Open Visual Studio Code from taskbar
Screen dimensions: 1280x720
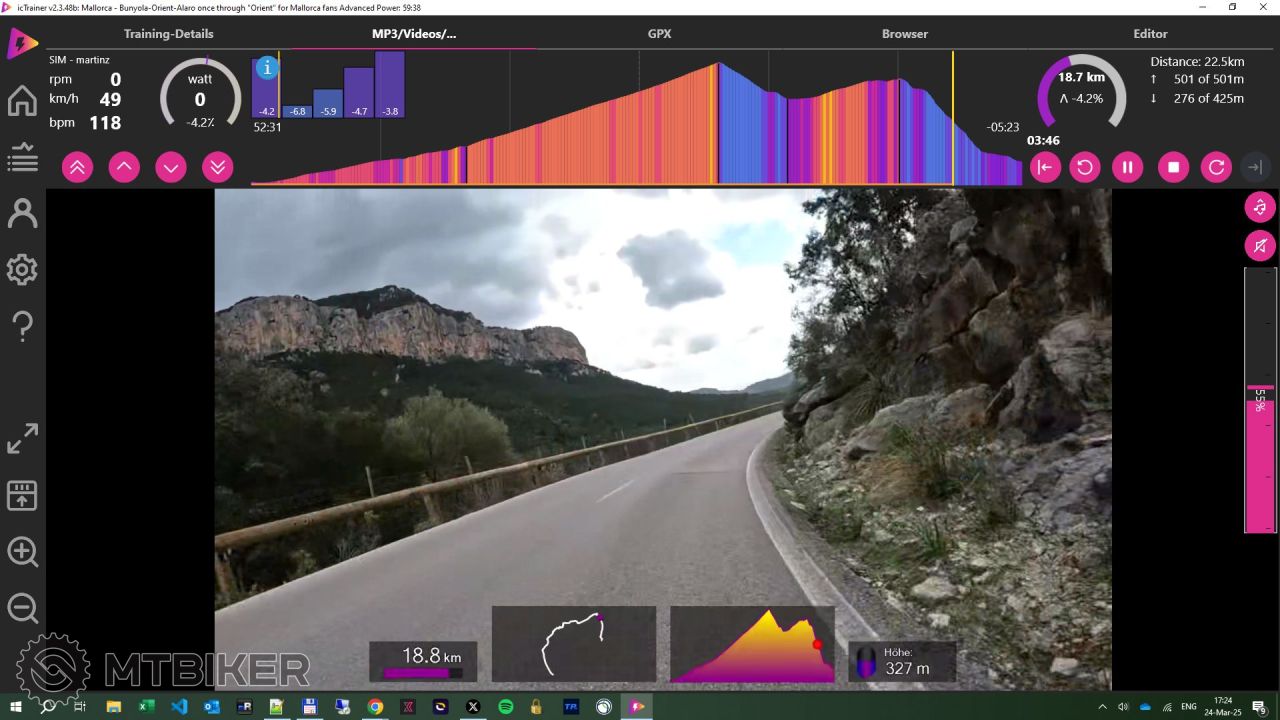pyautogui.click(x=179, y=706)
